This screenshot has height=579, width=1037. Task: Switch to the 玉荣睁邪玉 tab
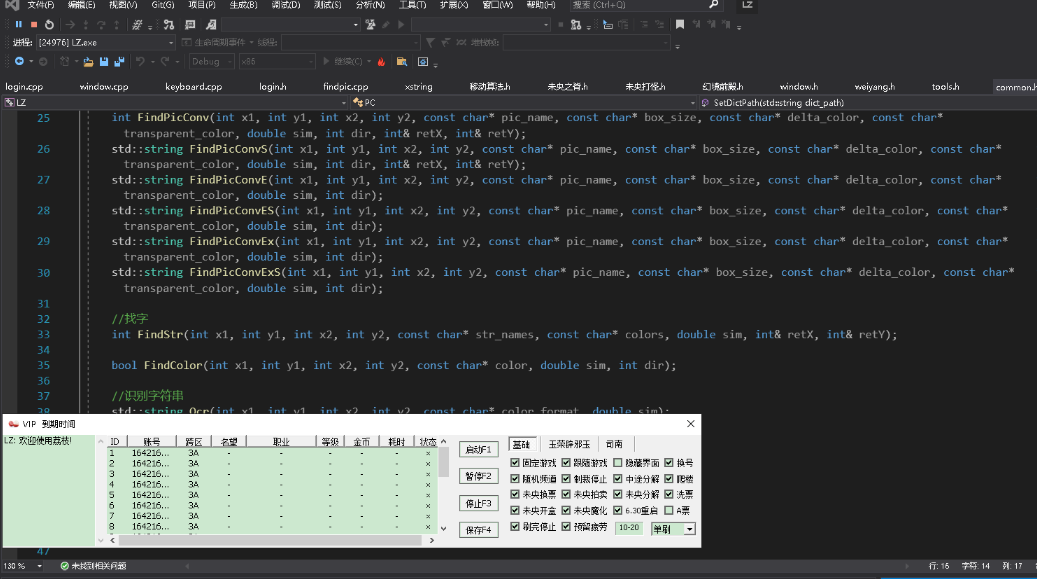tap(569, 444)
